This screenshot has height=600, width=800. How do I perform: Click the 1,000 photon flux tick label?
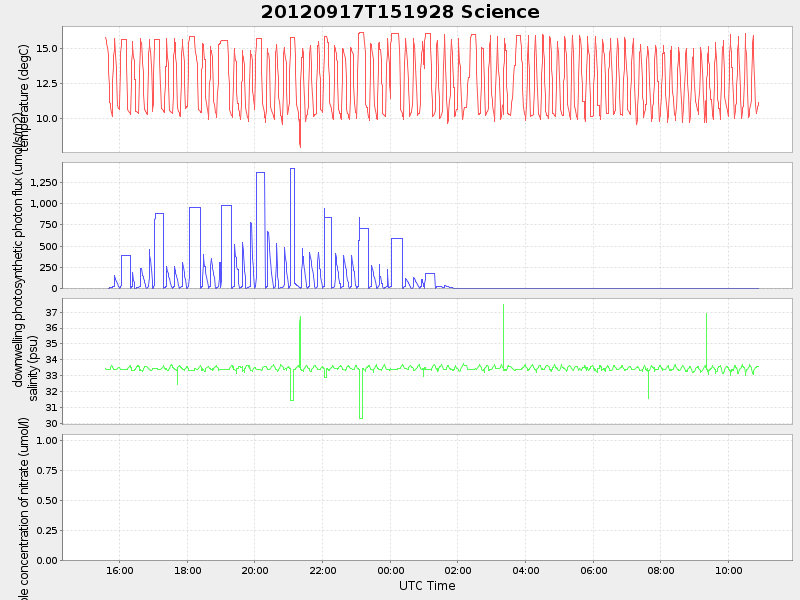[44, 204]
